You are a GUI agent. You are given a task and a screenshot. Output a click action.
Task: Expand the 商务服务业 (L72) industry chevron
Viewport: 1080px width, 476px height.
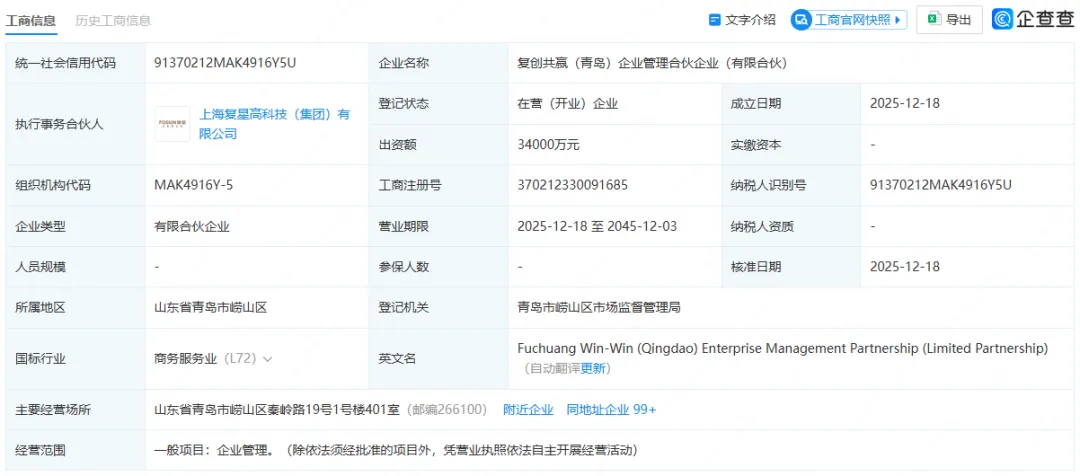tap(267, 358)
